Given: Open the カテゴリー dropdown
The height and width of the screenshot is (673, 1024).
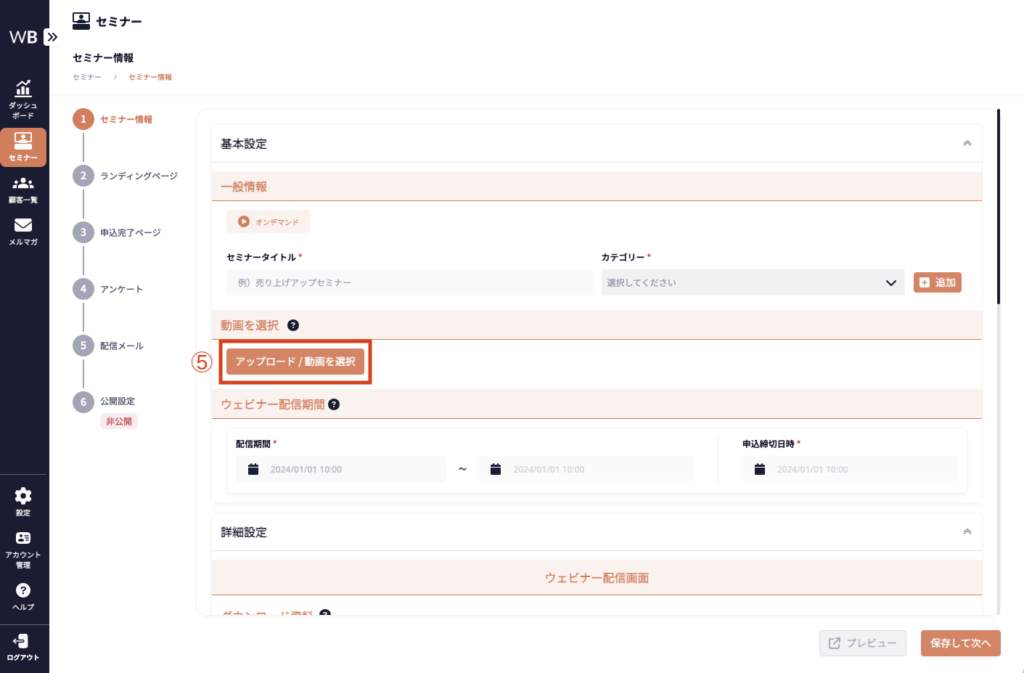Looking at the screenshot, I should 753,283.
